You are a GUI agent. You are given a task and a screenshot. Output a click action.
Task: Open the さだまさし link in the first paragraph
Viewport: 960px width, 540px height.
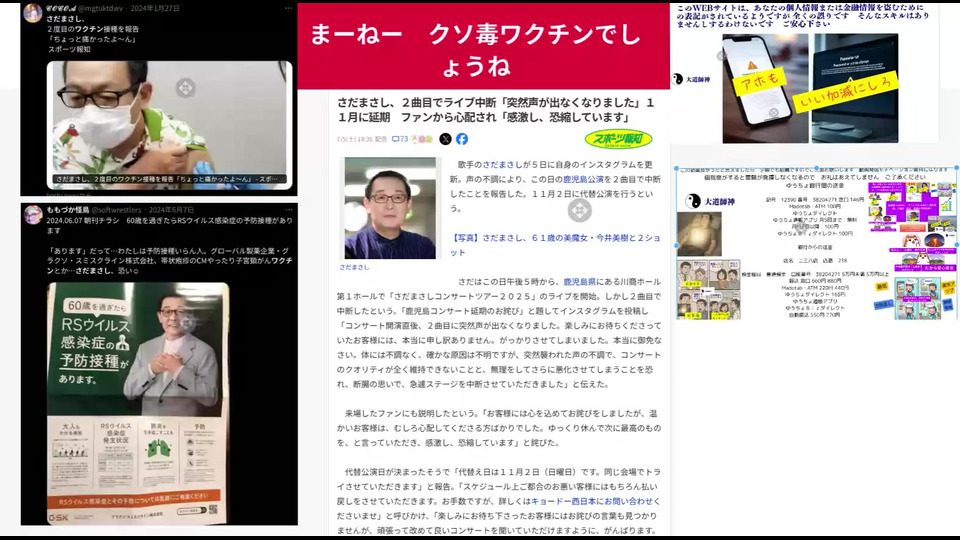point(502,165)
